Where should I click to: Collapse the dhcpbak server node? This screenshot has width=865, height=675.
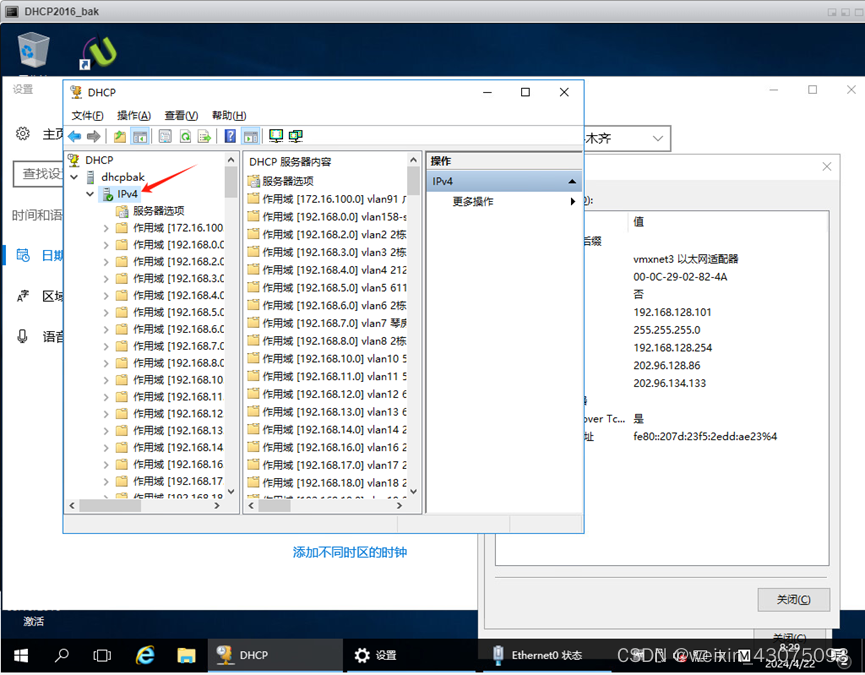(x=75, y=177)
